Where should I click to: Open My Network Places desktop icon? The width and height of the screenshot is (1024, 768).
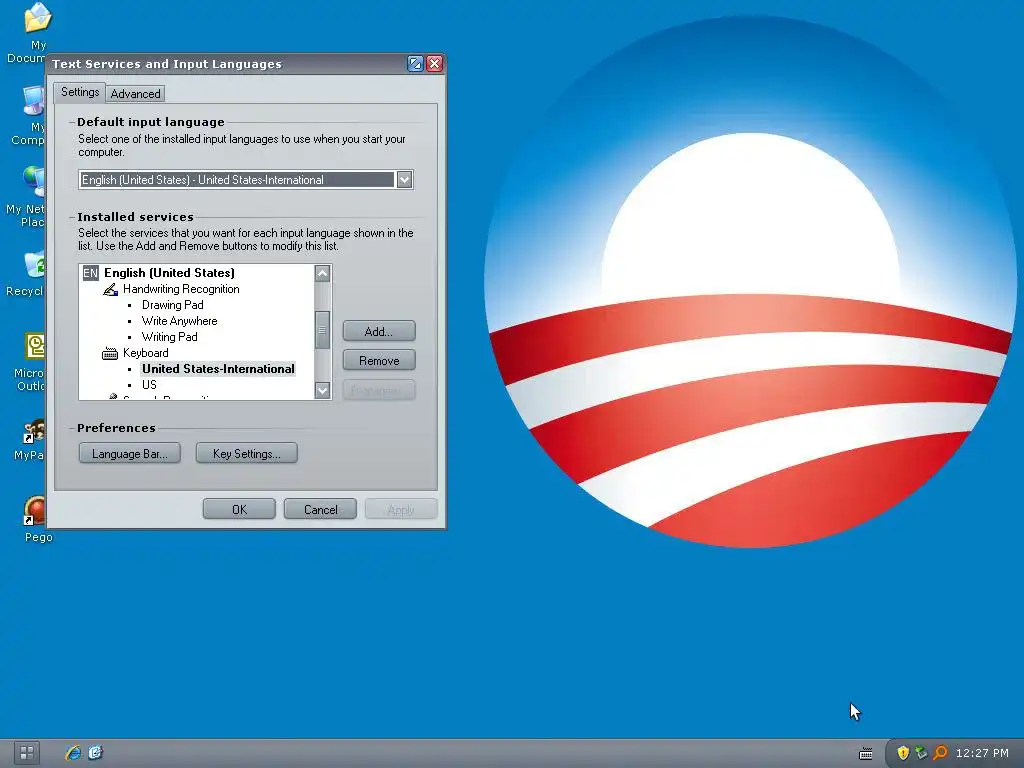tap(26, 197)
